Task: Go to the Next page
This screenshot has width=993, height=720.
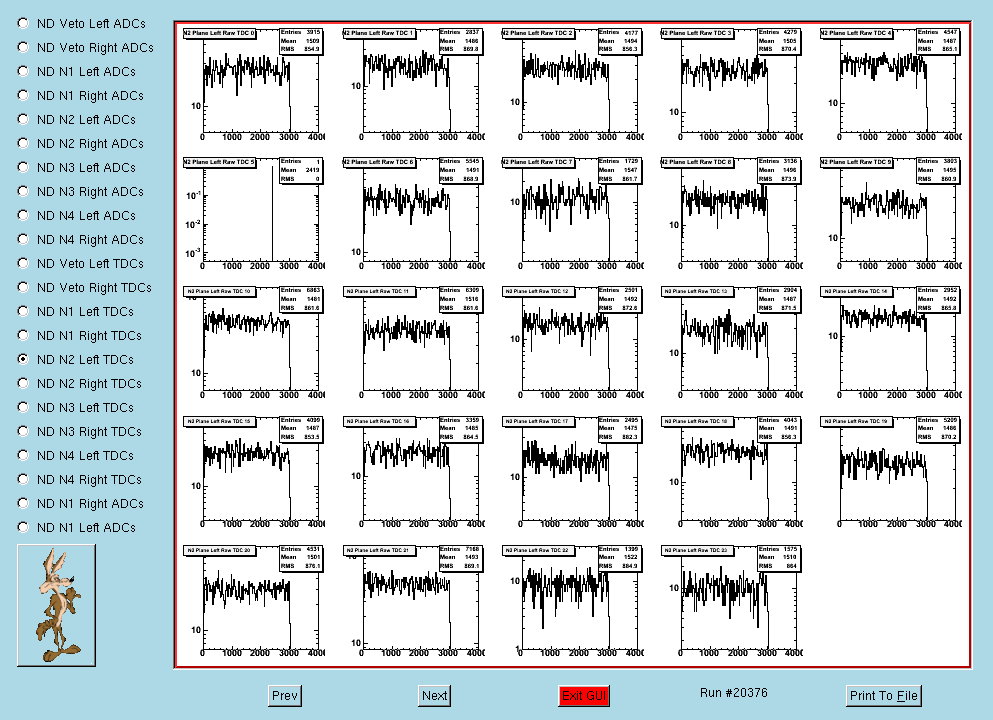Action: 434,696
